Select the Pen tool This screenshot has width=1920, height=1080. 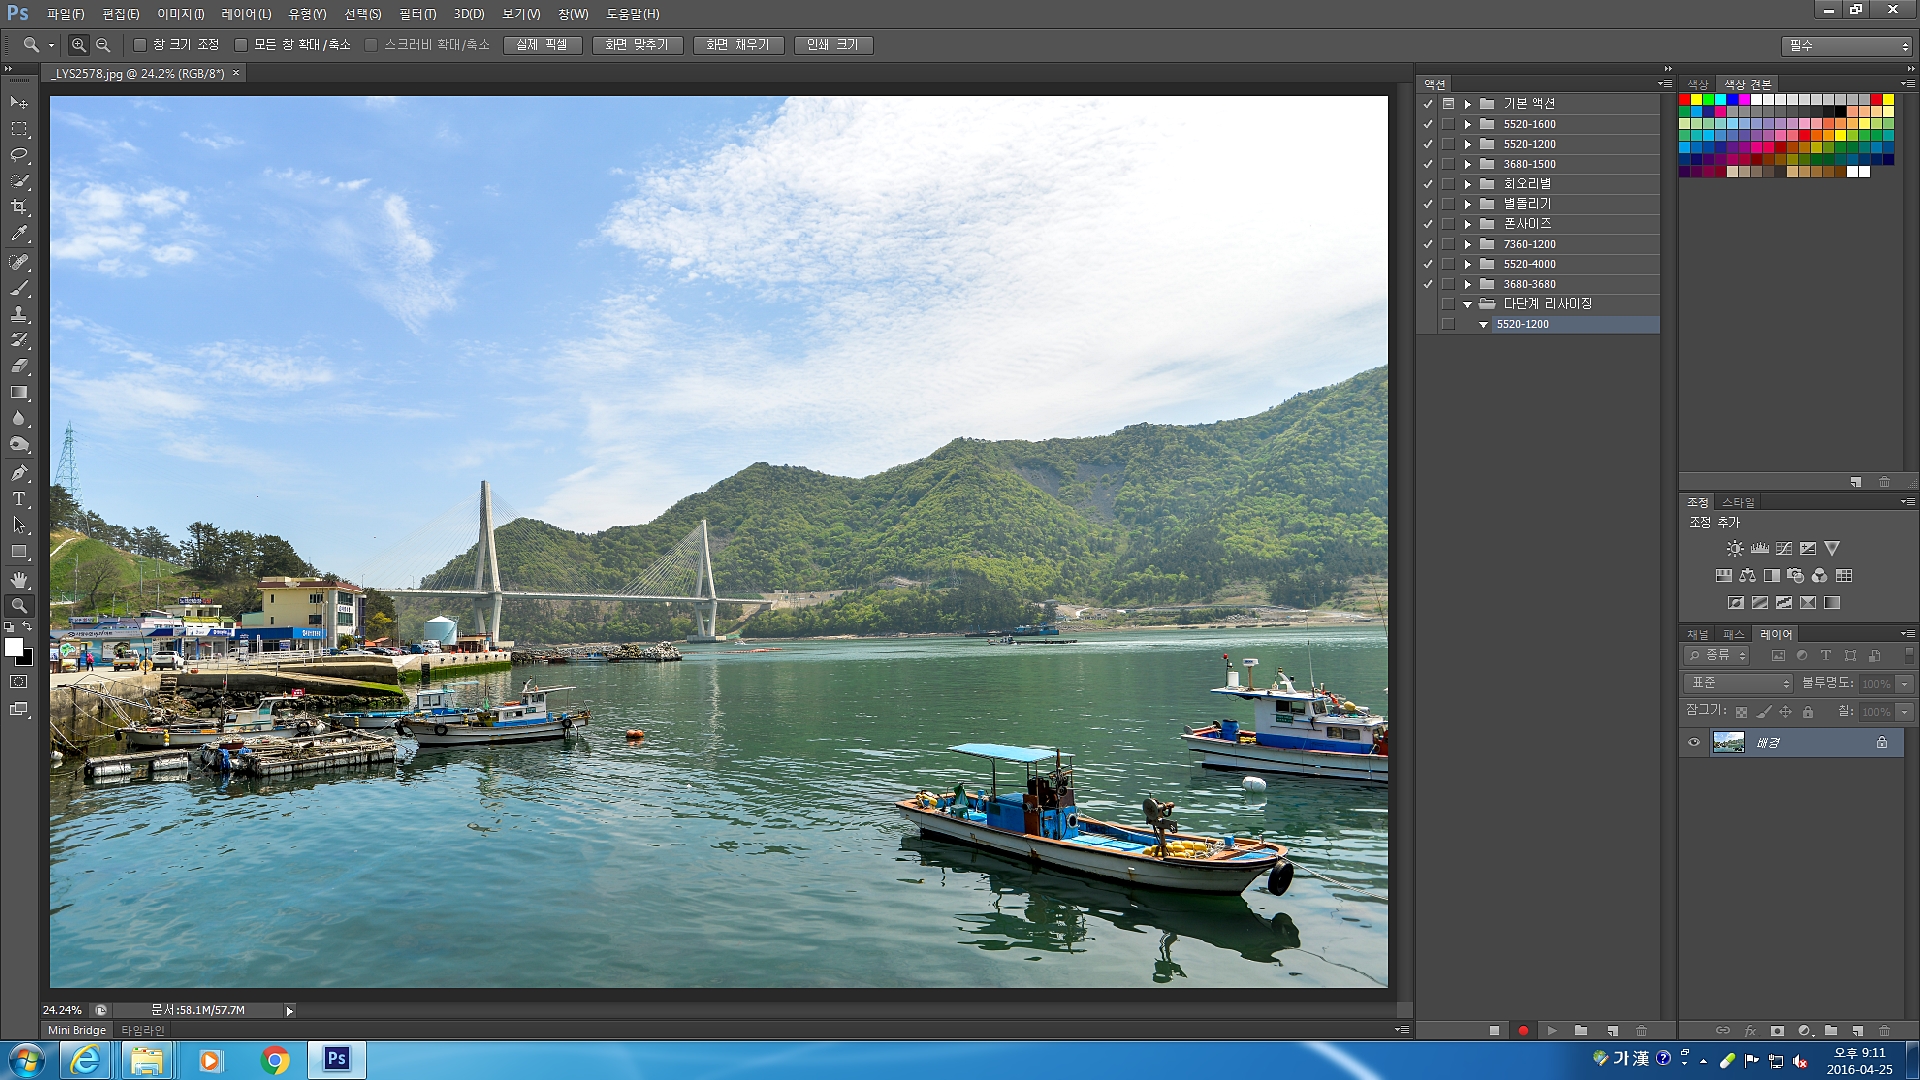(19, 472)
